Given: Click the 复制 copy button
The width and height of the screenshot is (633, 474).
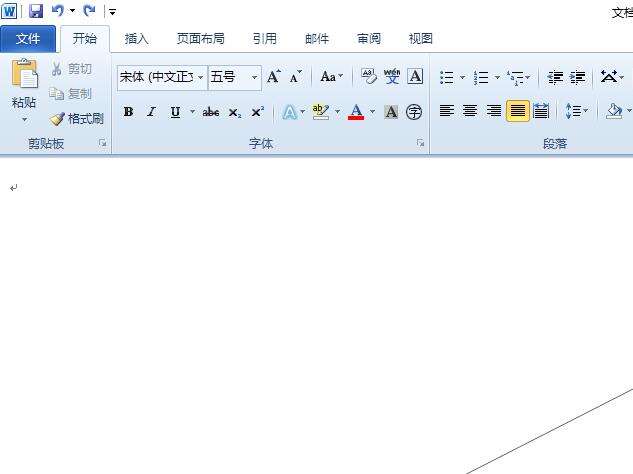Looking at the screenshot, I should click(71, 94).
